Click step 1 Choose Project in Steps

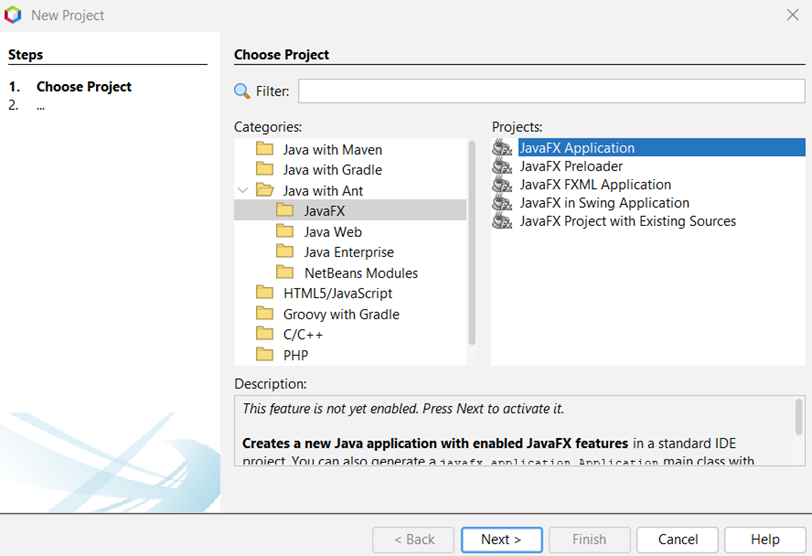click(x=84, y=86)
